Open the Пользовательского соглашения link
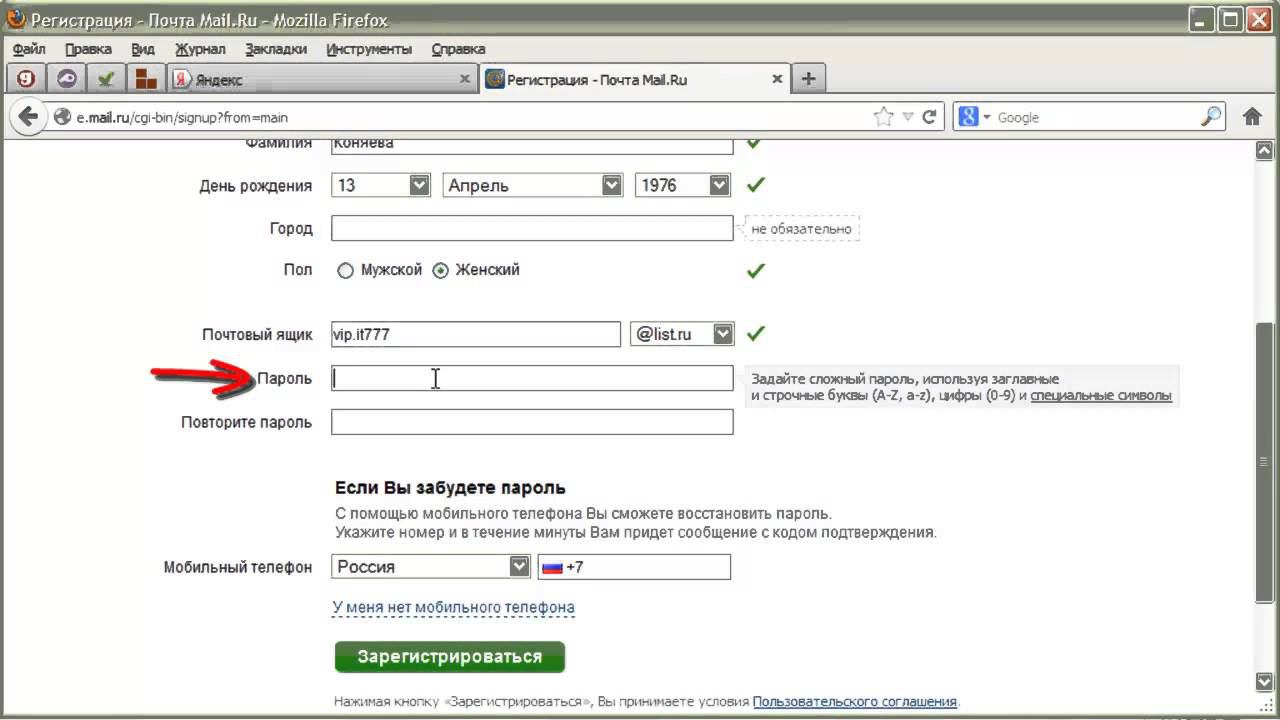Screen dimensions: 1280x720 855,702
